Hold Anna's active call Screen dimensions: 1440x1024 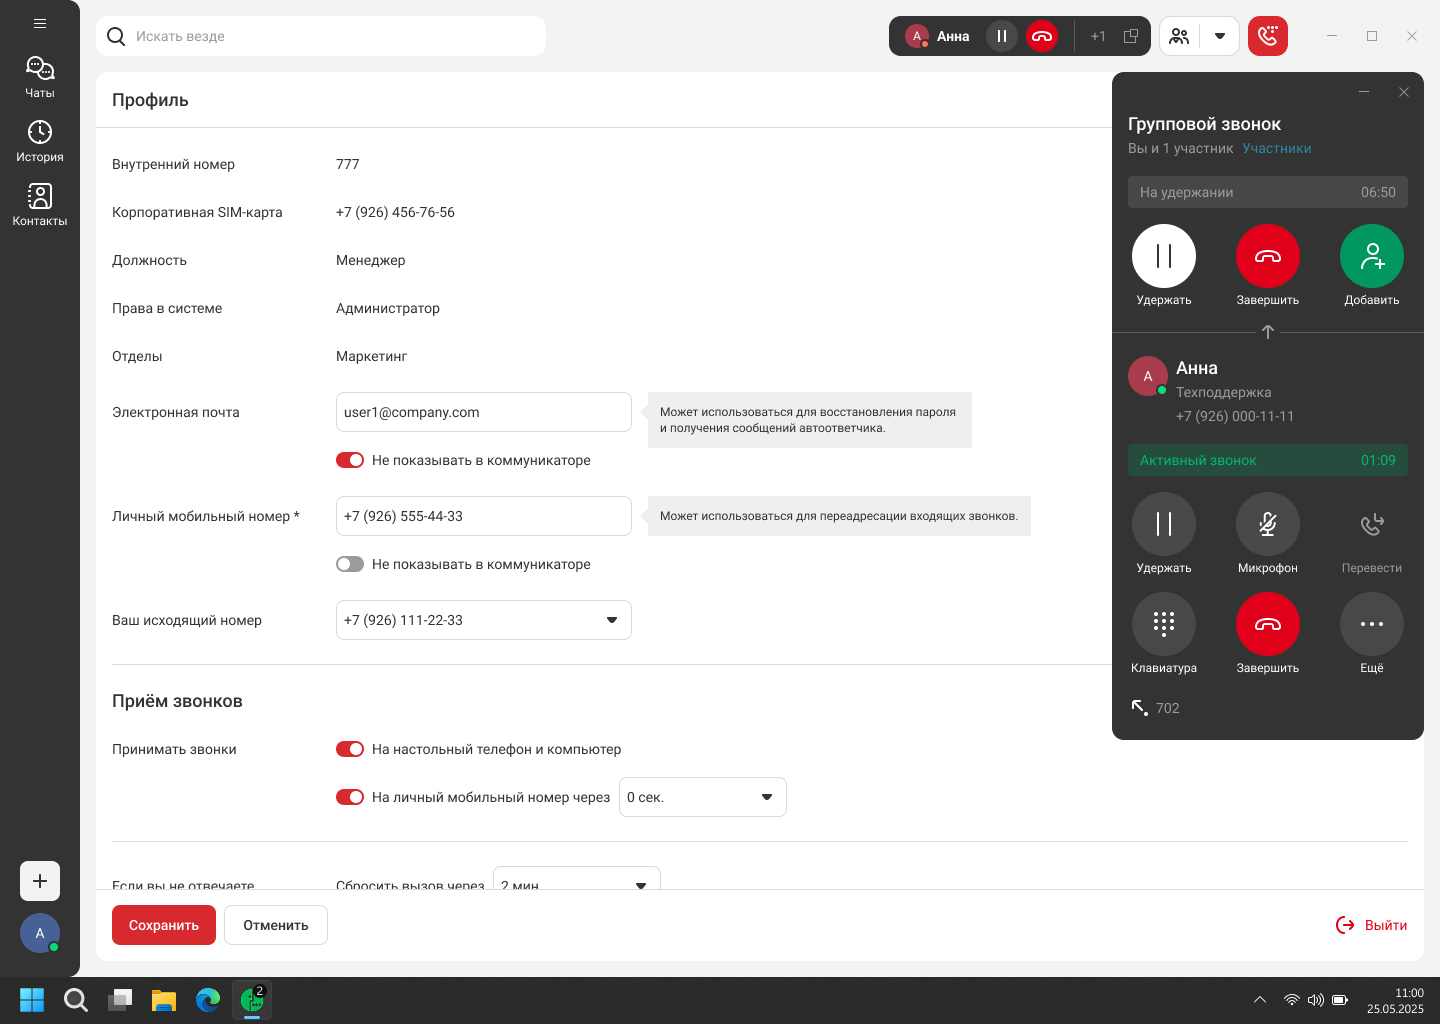click(1163, 524)
